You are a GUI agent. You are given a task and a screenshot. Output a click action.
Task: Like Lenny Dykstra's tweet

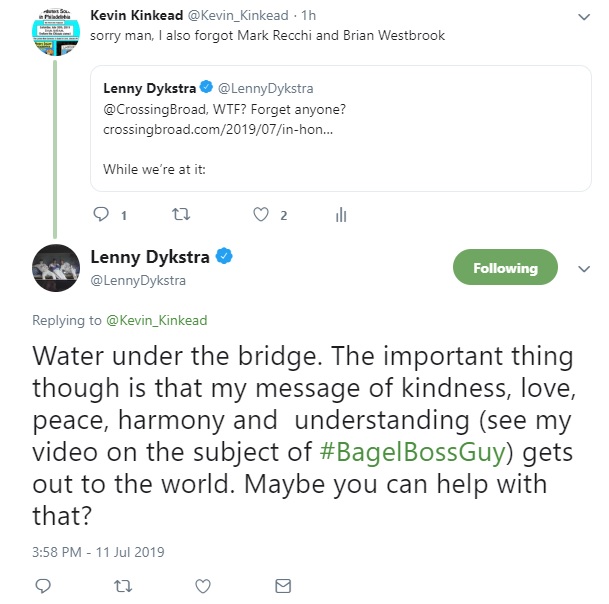point(203,584)
